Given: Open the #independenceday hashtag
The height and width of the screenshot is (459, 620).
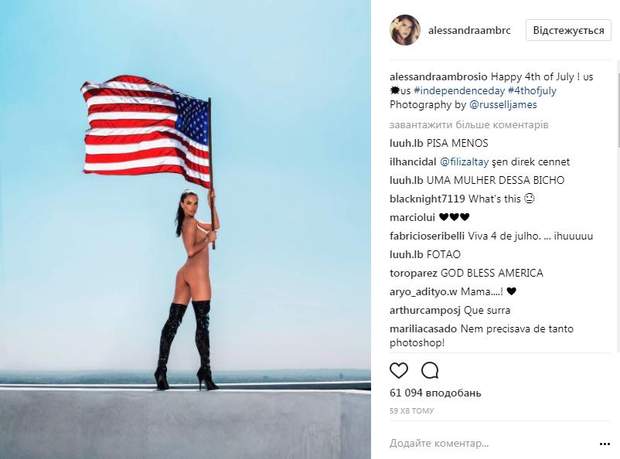Looking at the screenshot, I should tap(459, 91).
